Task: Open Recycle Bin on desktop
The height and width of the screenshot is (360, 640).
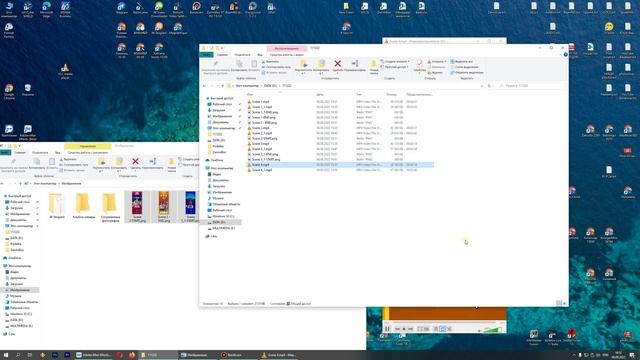Action: [28, 90]
